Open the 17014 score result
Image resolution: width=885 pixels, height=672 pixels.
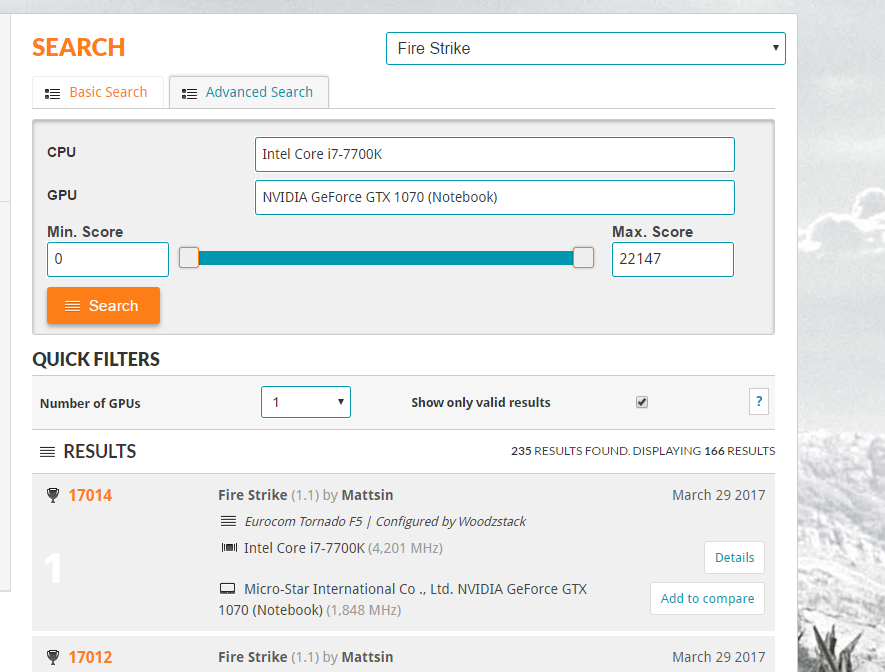coord(90,495)
